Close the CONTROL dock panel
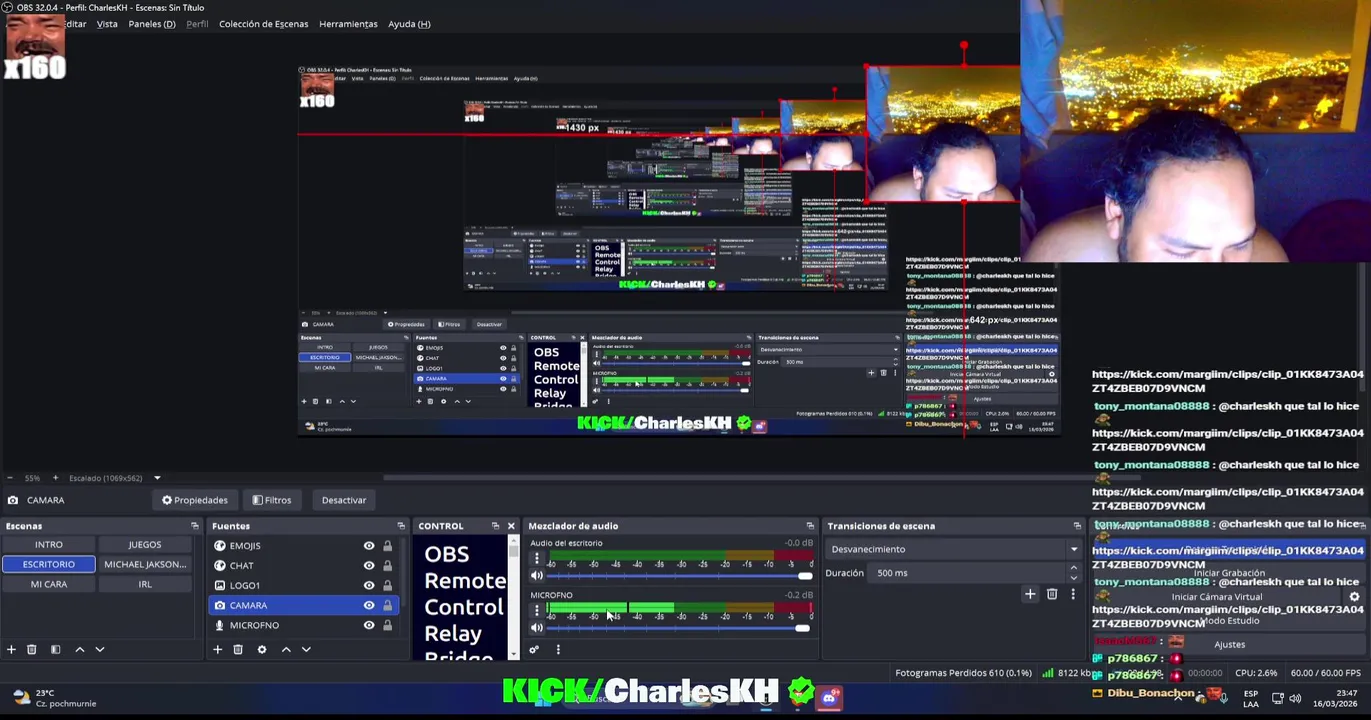Viewport: 1371px width, 720px height. tap(511, 526)
